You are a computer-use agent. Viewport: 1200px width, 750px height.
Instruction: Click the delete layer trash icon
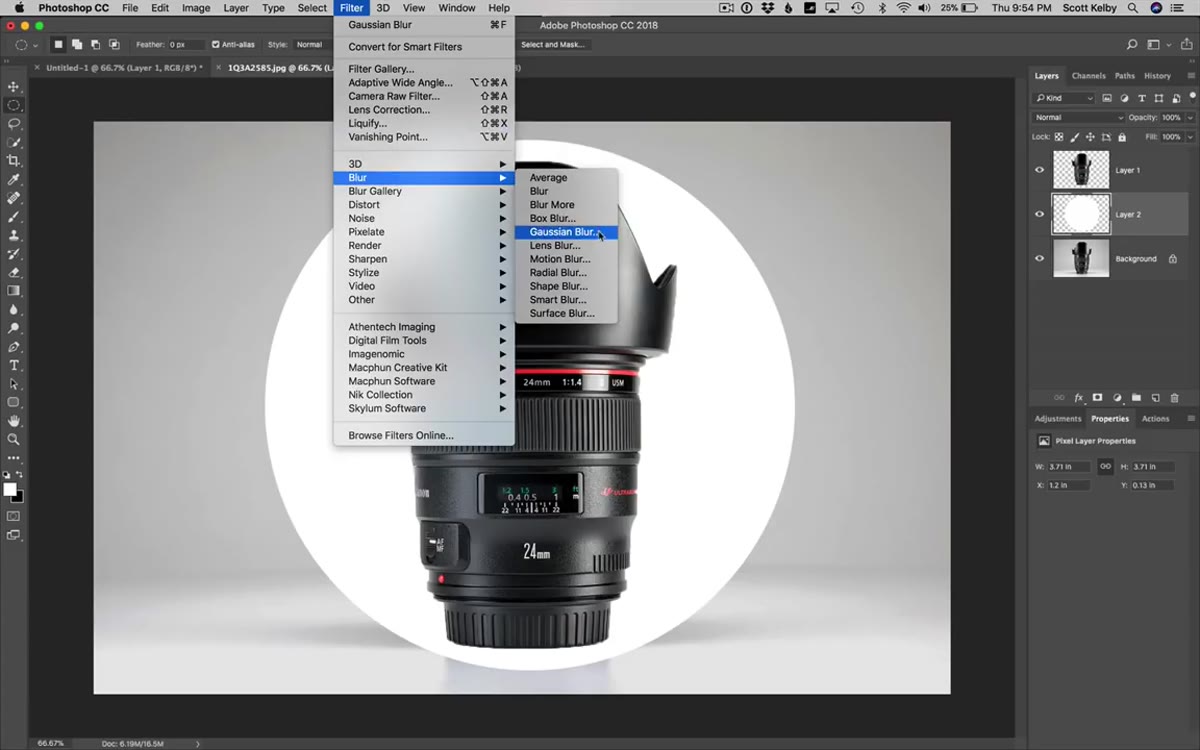pyautogui.click(x=1174, y=398)
